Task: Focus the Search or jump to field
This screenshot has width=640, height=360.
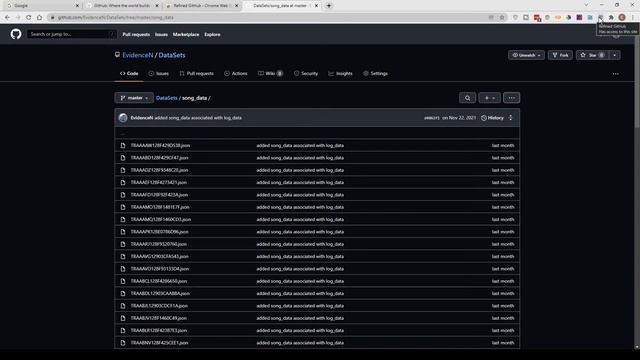Action: (72, 34)
